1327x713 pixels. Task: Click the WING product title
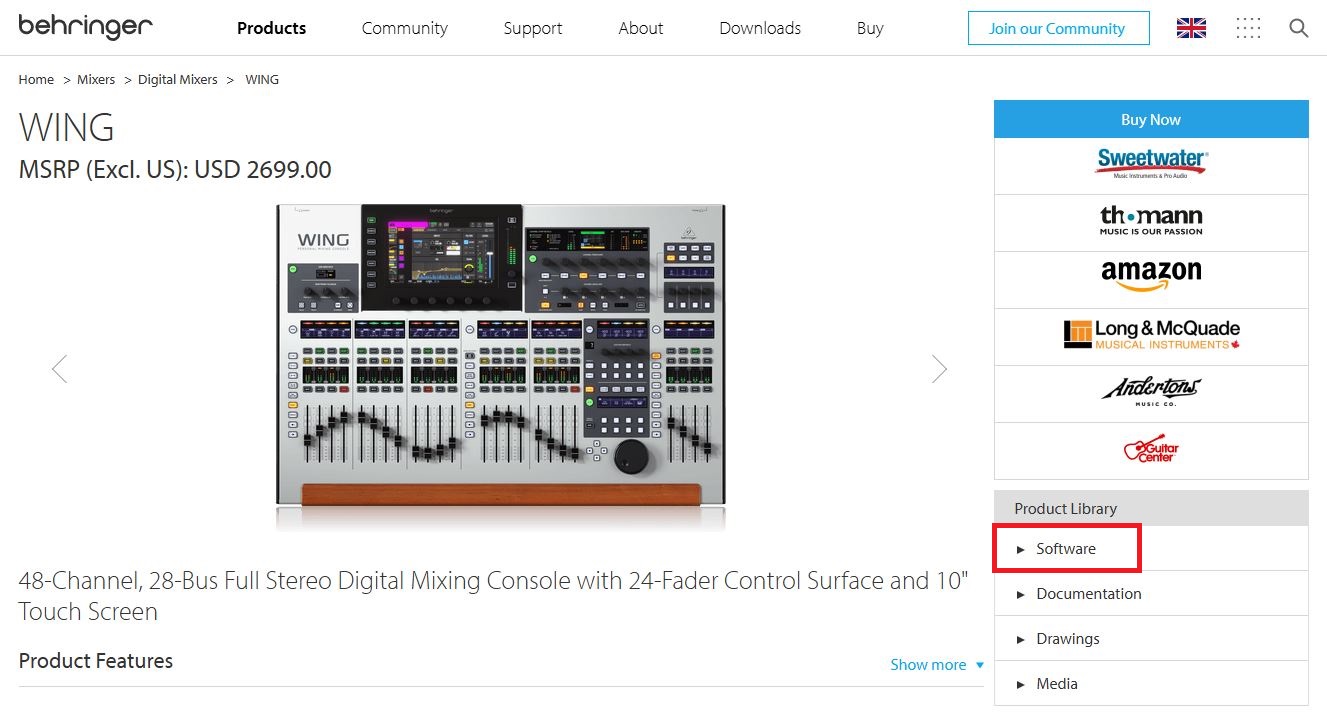coord(67,127)
